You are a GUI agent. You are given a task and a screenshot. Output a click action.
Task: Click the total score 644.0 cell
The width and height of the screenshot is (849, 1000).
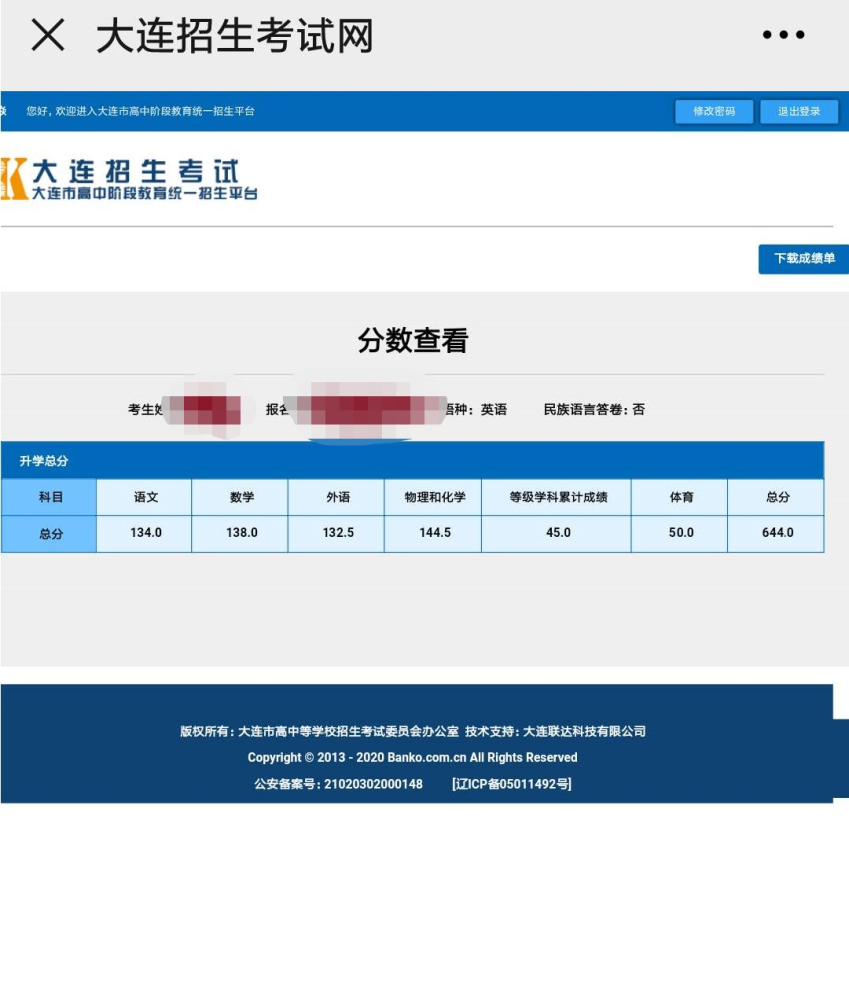pos(776,532)
